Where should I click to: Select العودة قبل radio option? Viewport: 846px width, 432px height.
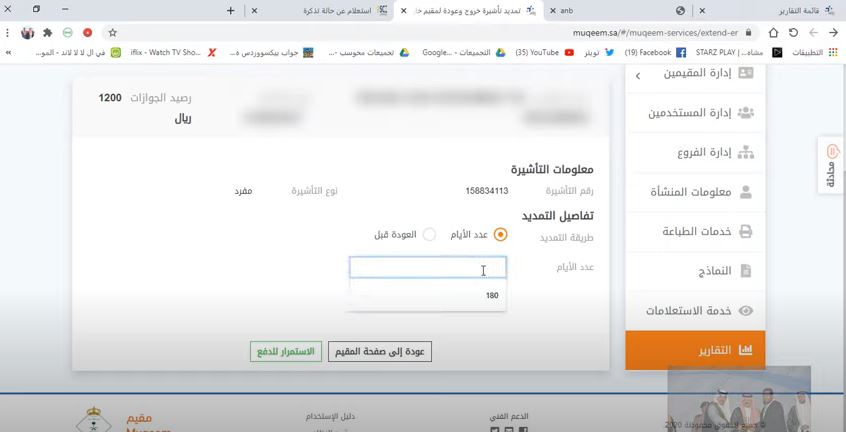(x=429, y=235)
